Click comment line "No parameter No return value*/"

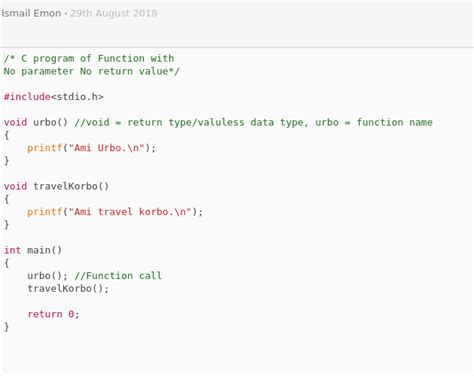(x=92, y=71)
